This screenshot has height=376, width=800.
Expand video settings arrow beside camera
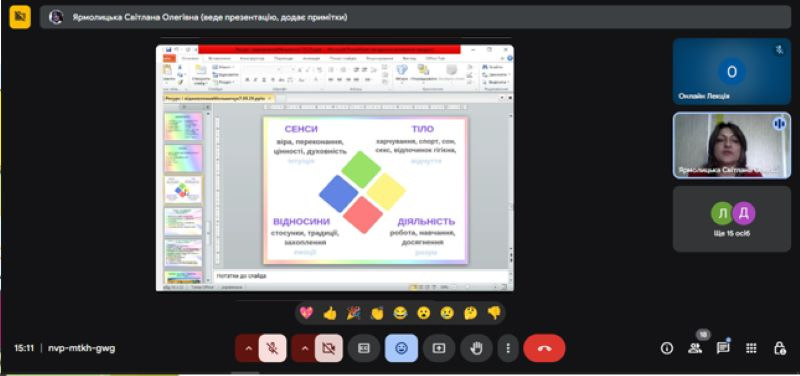point(305,348)
